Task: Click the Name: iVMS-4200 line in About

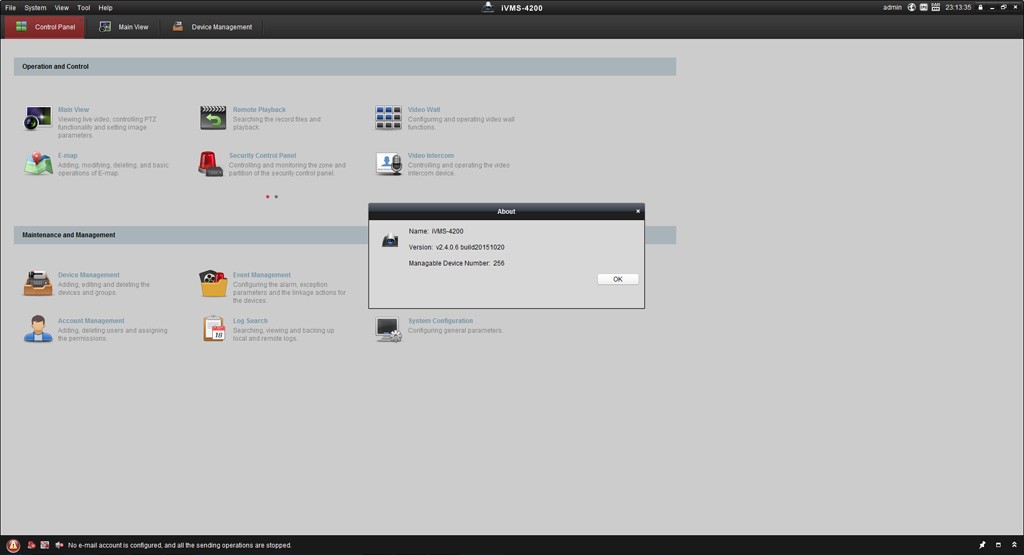Action: [x=436, y=231]
